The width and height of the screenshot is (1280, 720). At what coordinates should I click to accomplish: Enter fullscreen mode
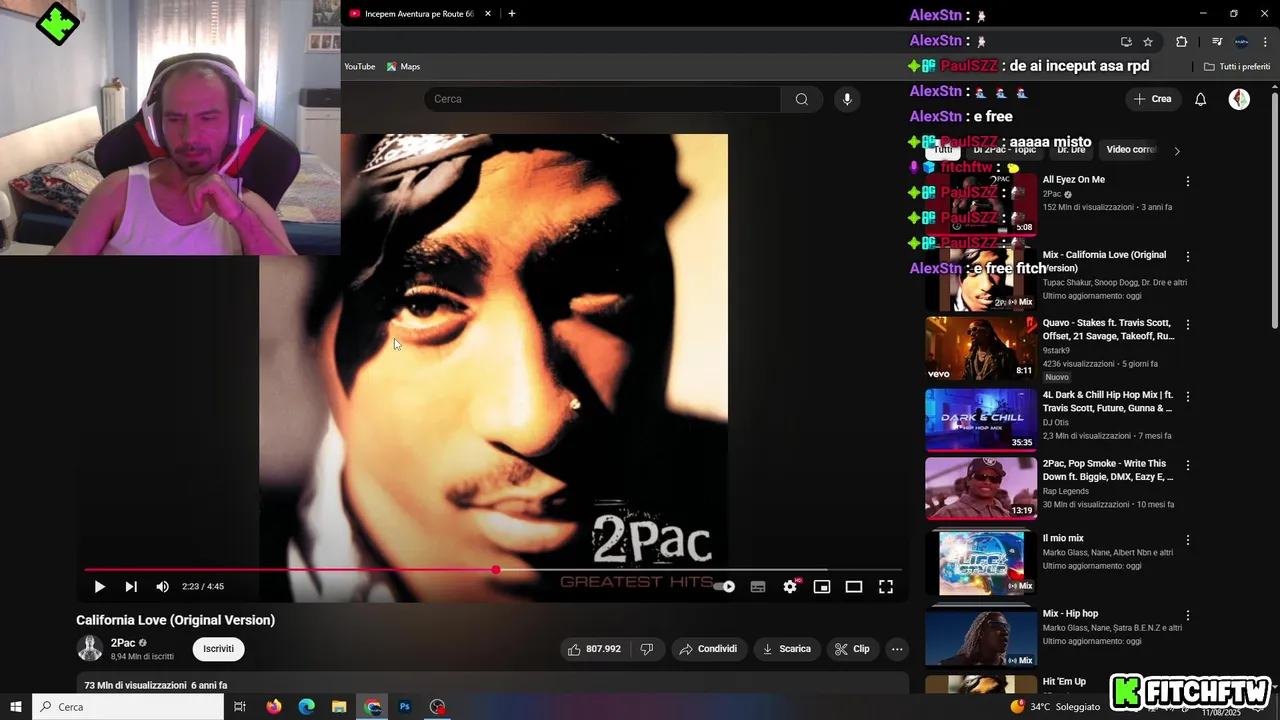[x=886, y=587]
